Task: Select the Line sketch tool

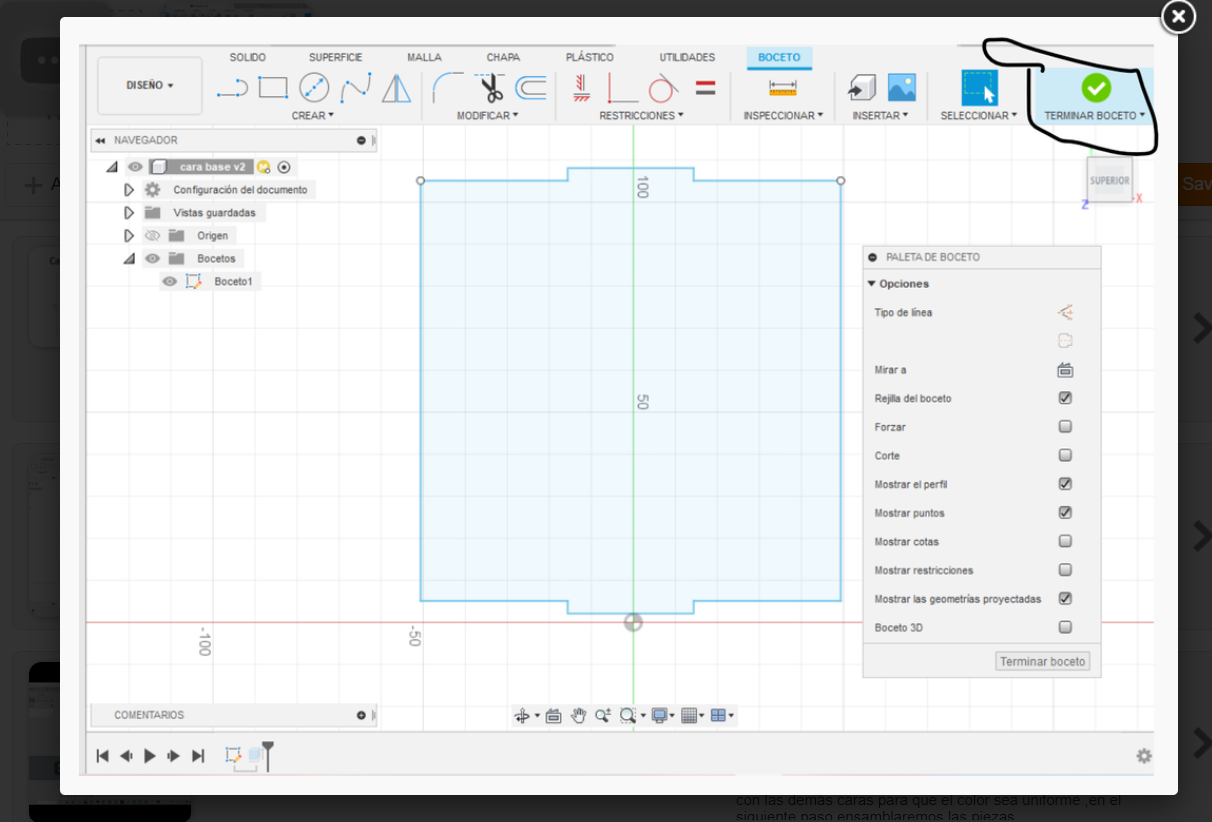Action: click(232, 88)
